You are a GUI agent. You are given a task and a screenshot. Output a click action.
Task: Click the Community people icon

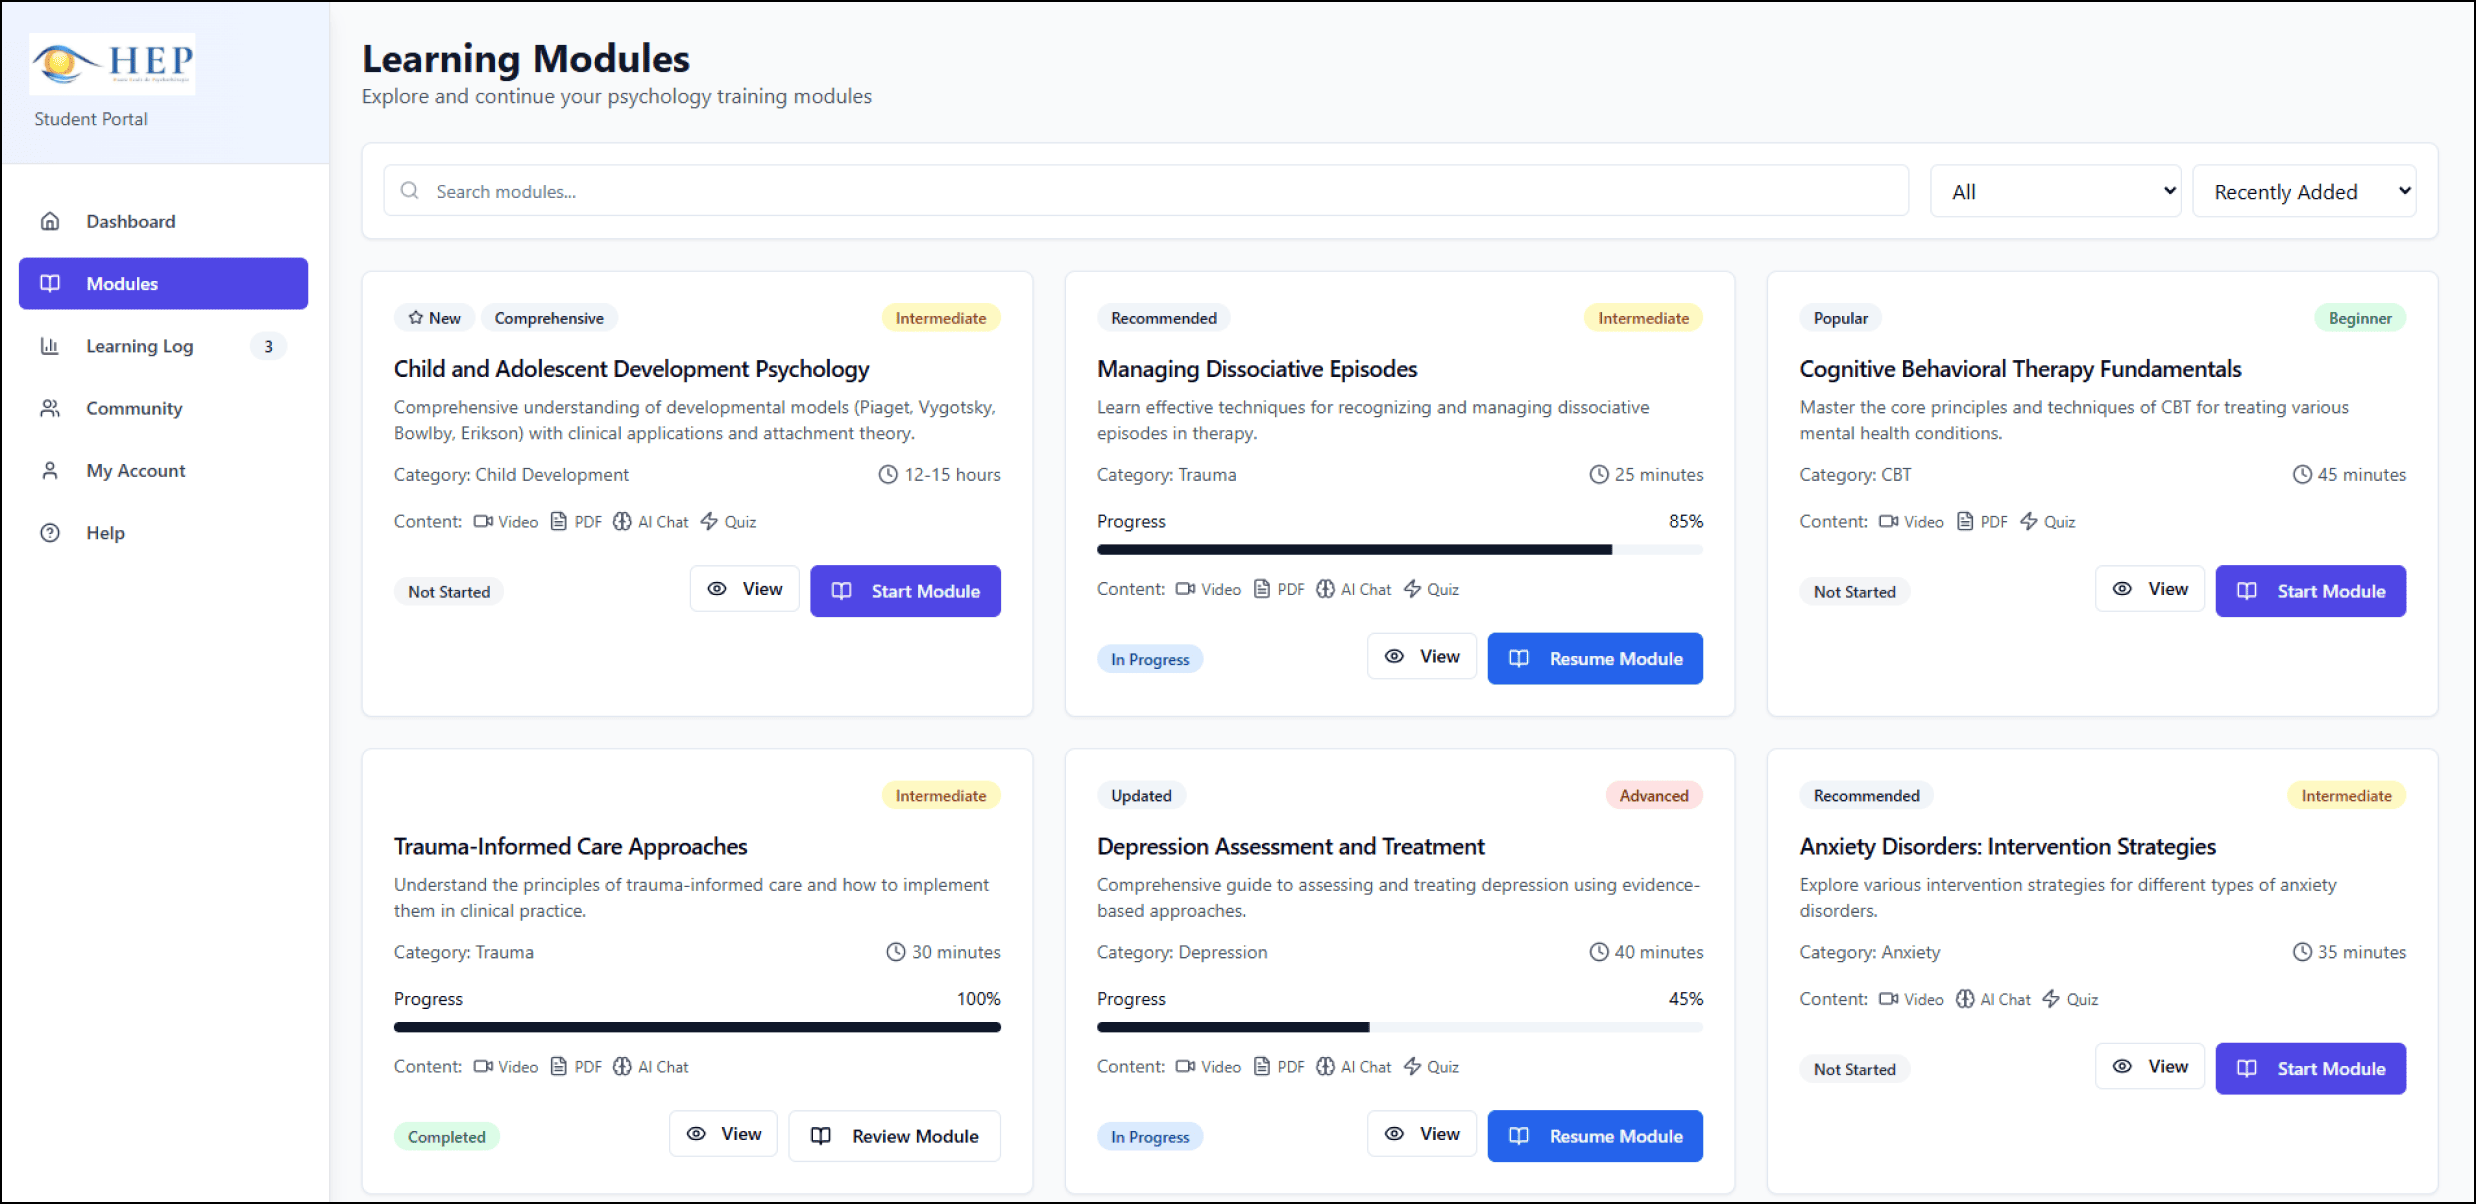tap(50, 408)
